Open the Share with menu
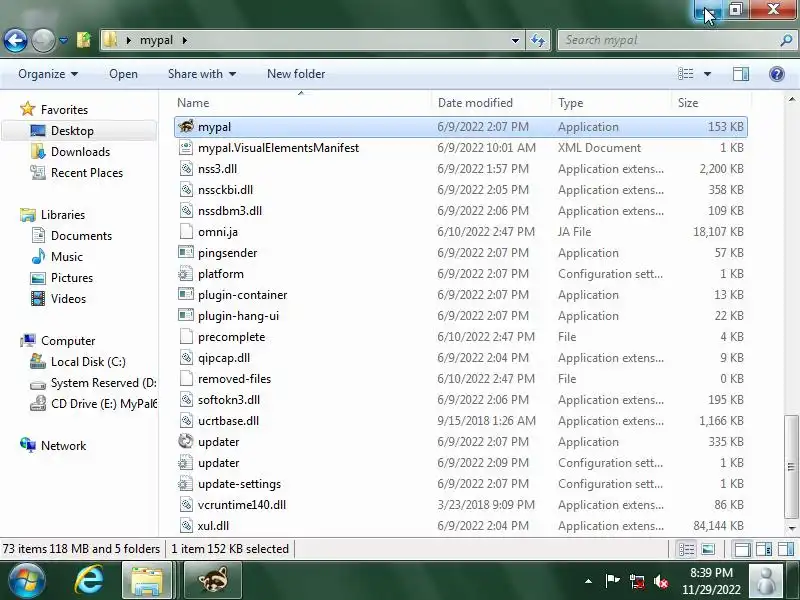Viewport: 800px width, 600px height. [x=202, y=74]
